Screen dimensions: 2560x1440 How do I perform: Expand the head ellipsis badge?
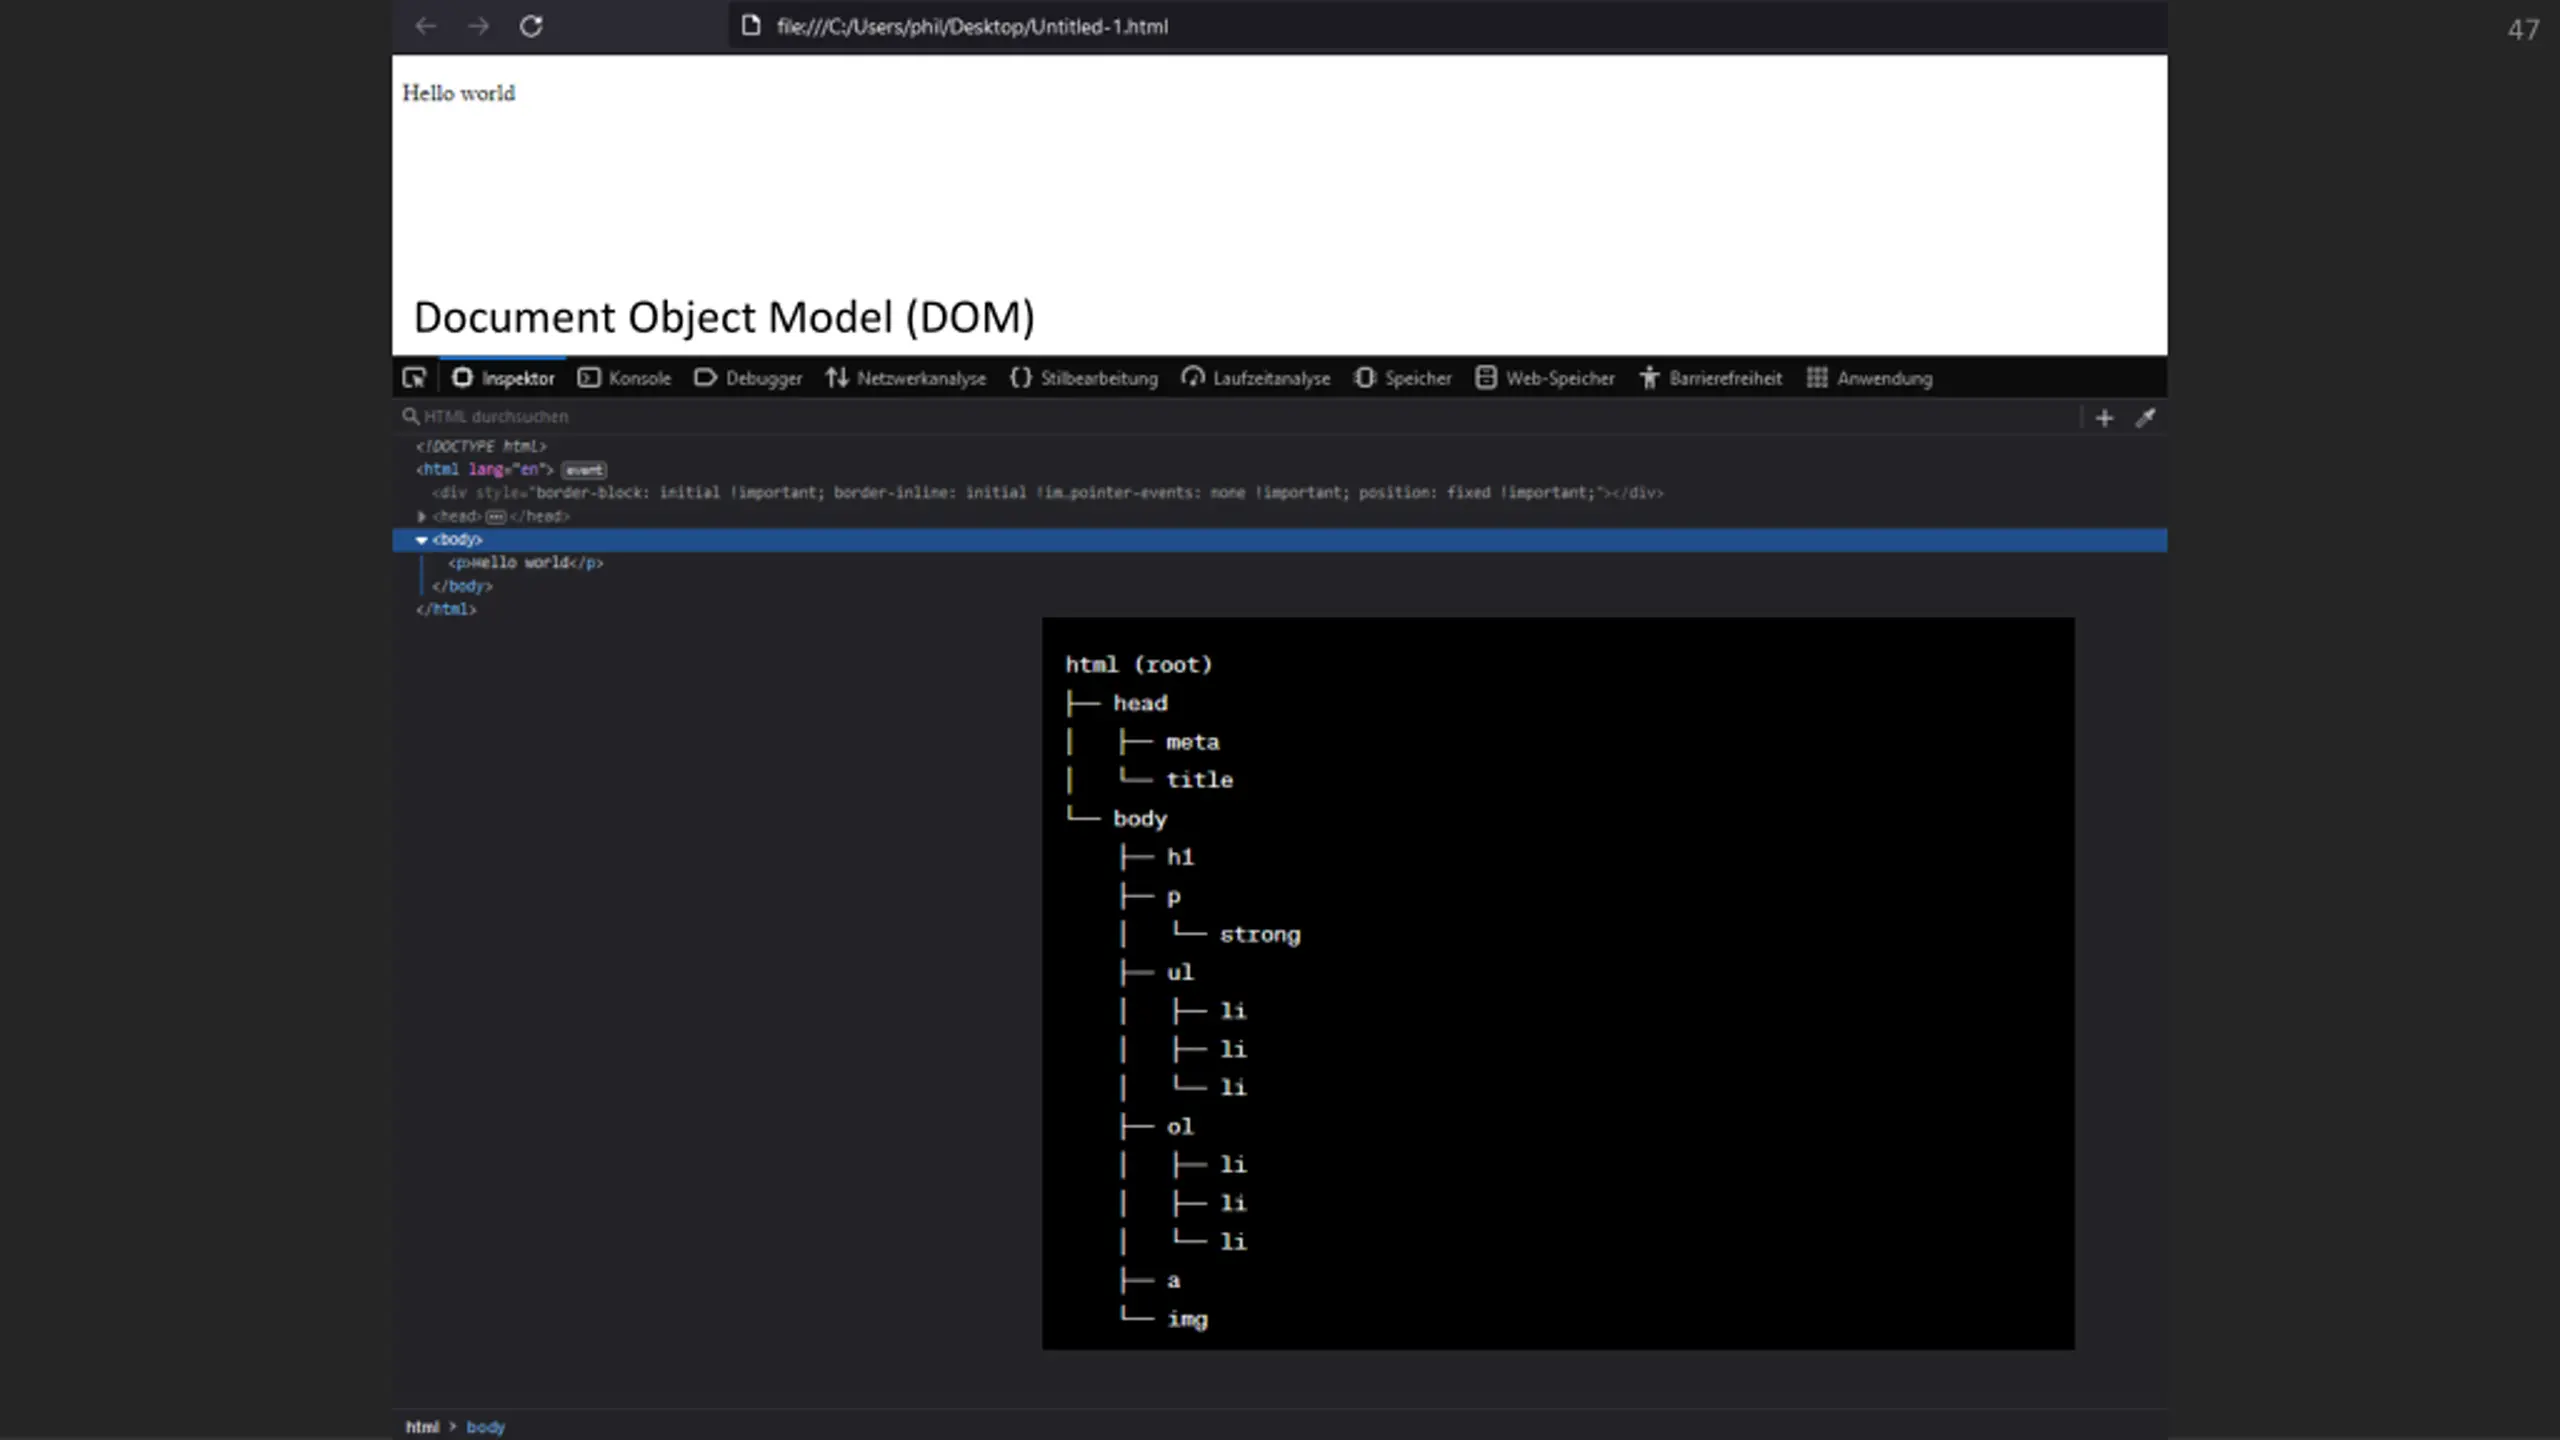click(496, 517)
